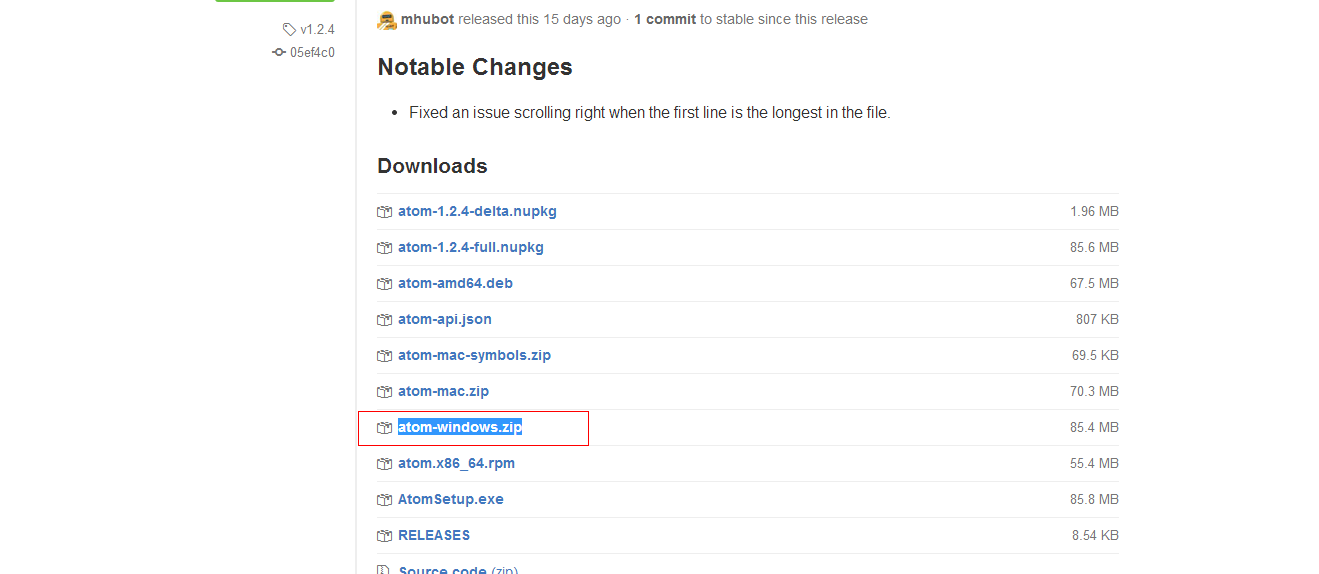Click the tag icon next to v1.2.4

tap(289, 30)
